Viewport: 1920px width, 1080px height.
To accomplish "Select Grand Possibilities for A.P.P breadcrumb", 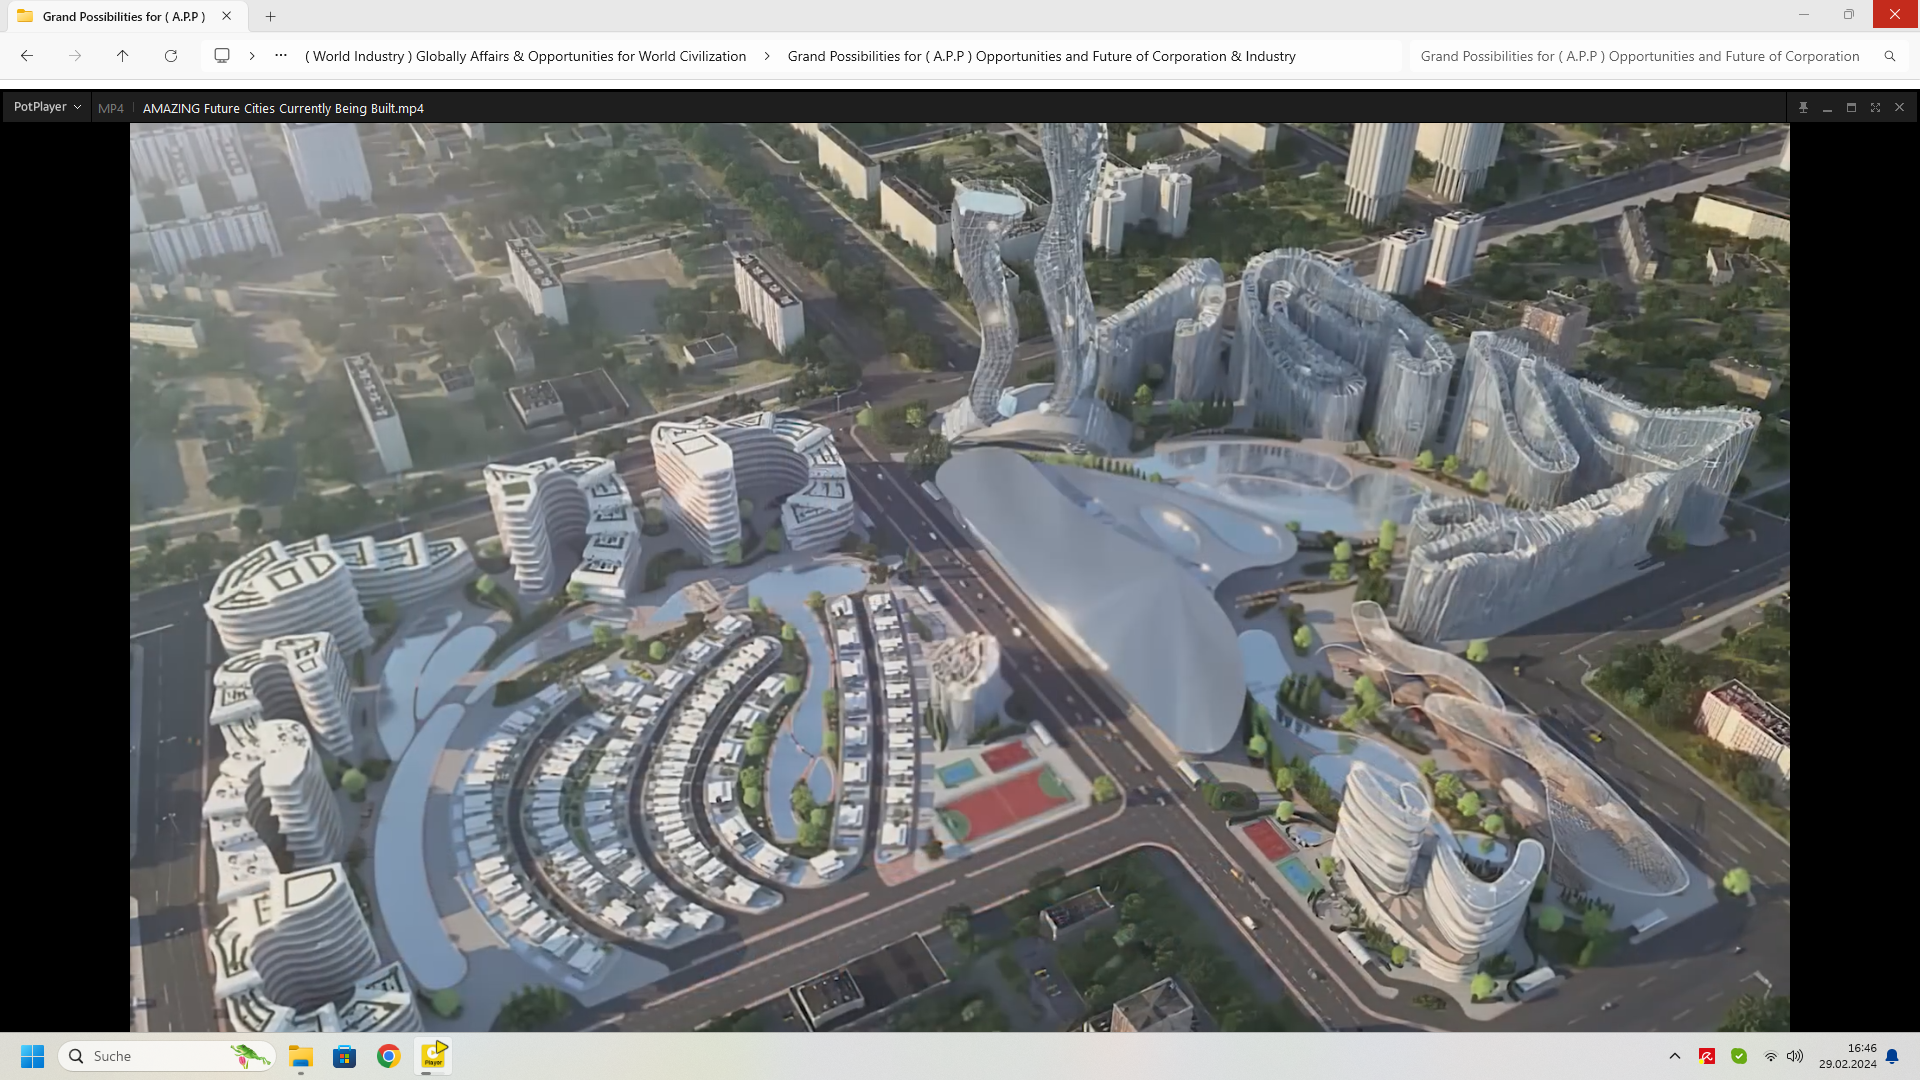I will 1041,56.
